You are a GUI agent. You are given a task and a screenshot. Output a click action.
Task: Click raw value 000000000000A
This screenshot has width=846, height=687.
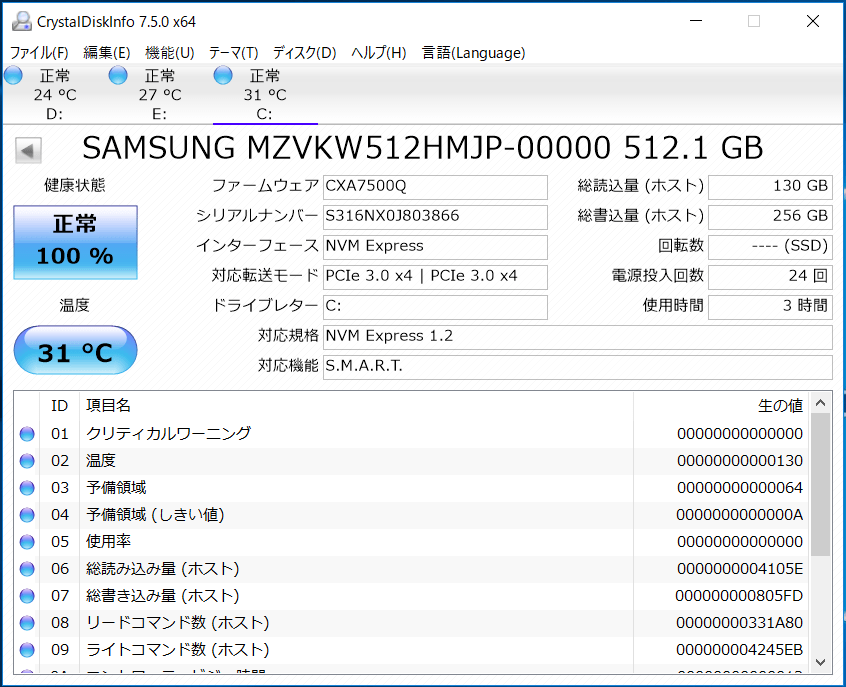740,515
